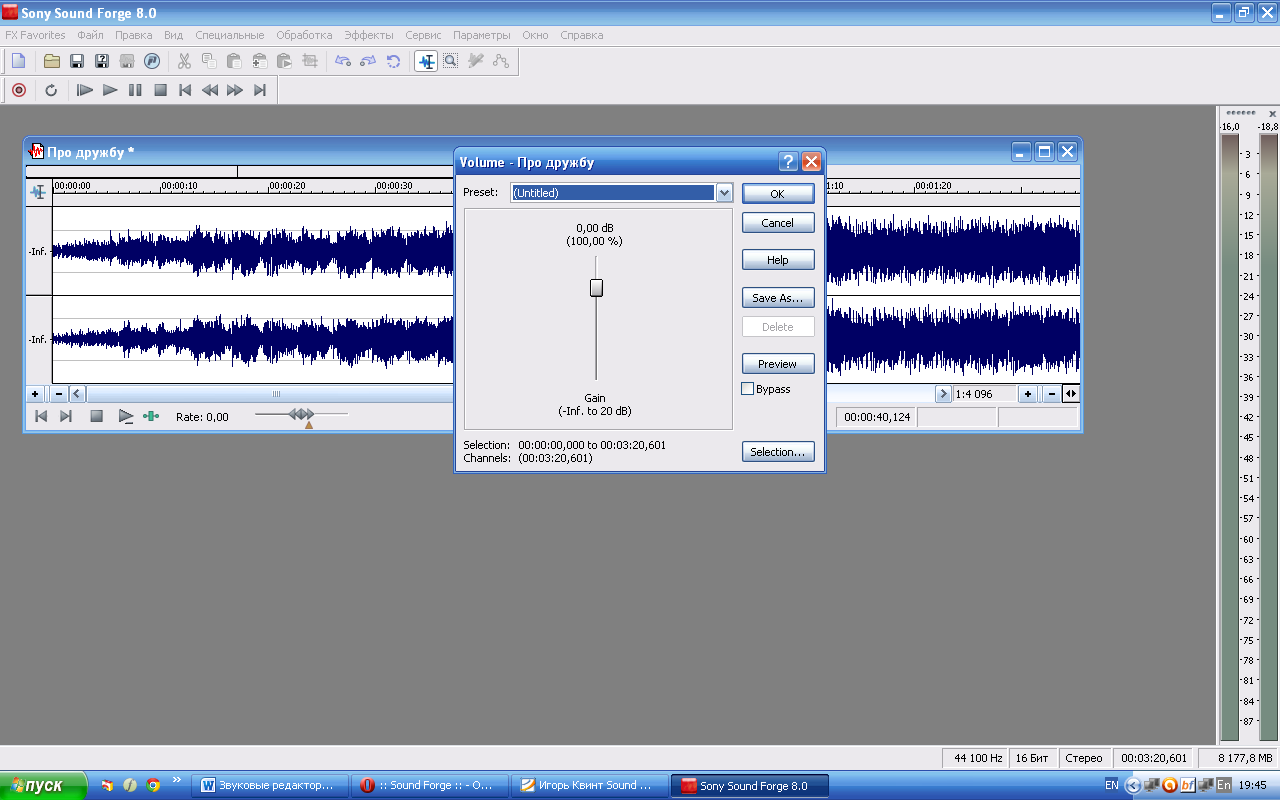Start recording with the red Record button
This screenshot has height=800, width=1280.
(18, 90)
